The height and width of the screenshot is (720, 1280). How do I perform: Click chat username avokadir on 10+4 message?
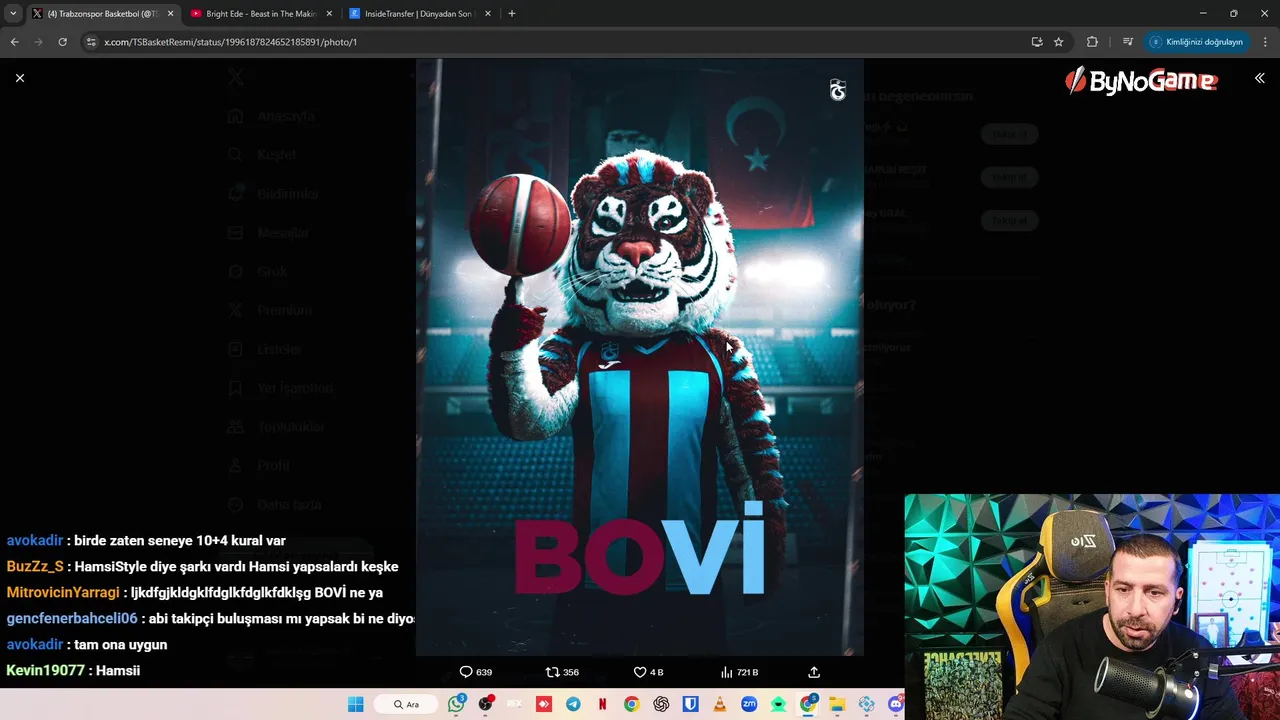point(35,540)
